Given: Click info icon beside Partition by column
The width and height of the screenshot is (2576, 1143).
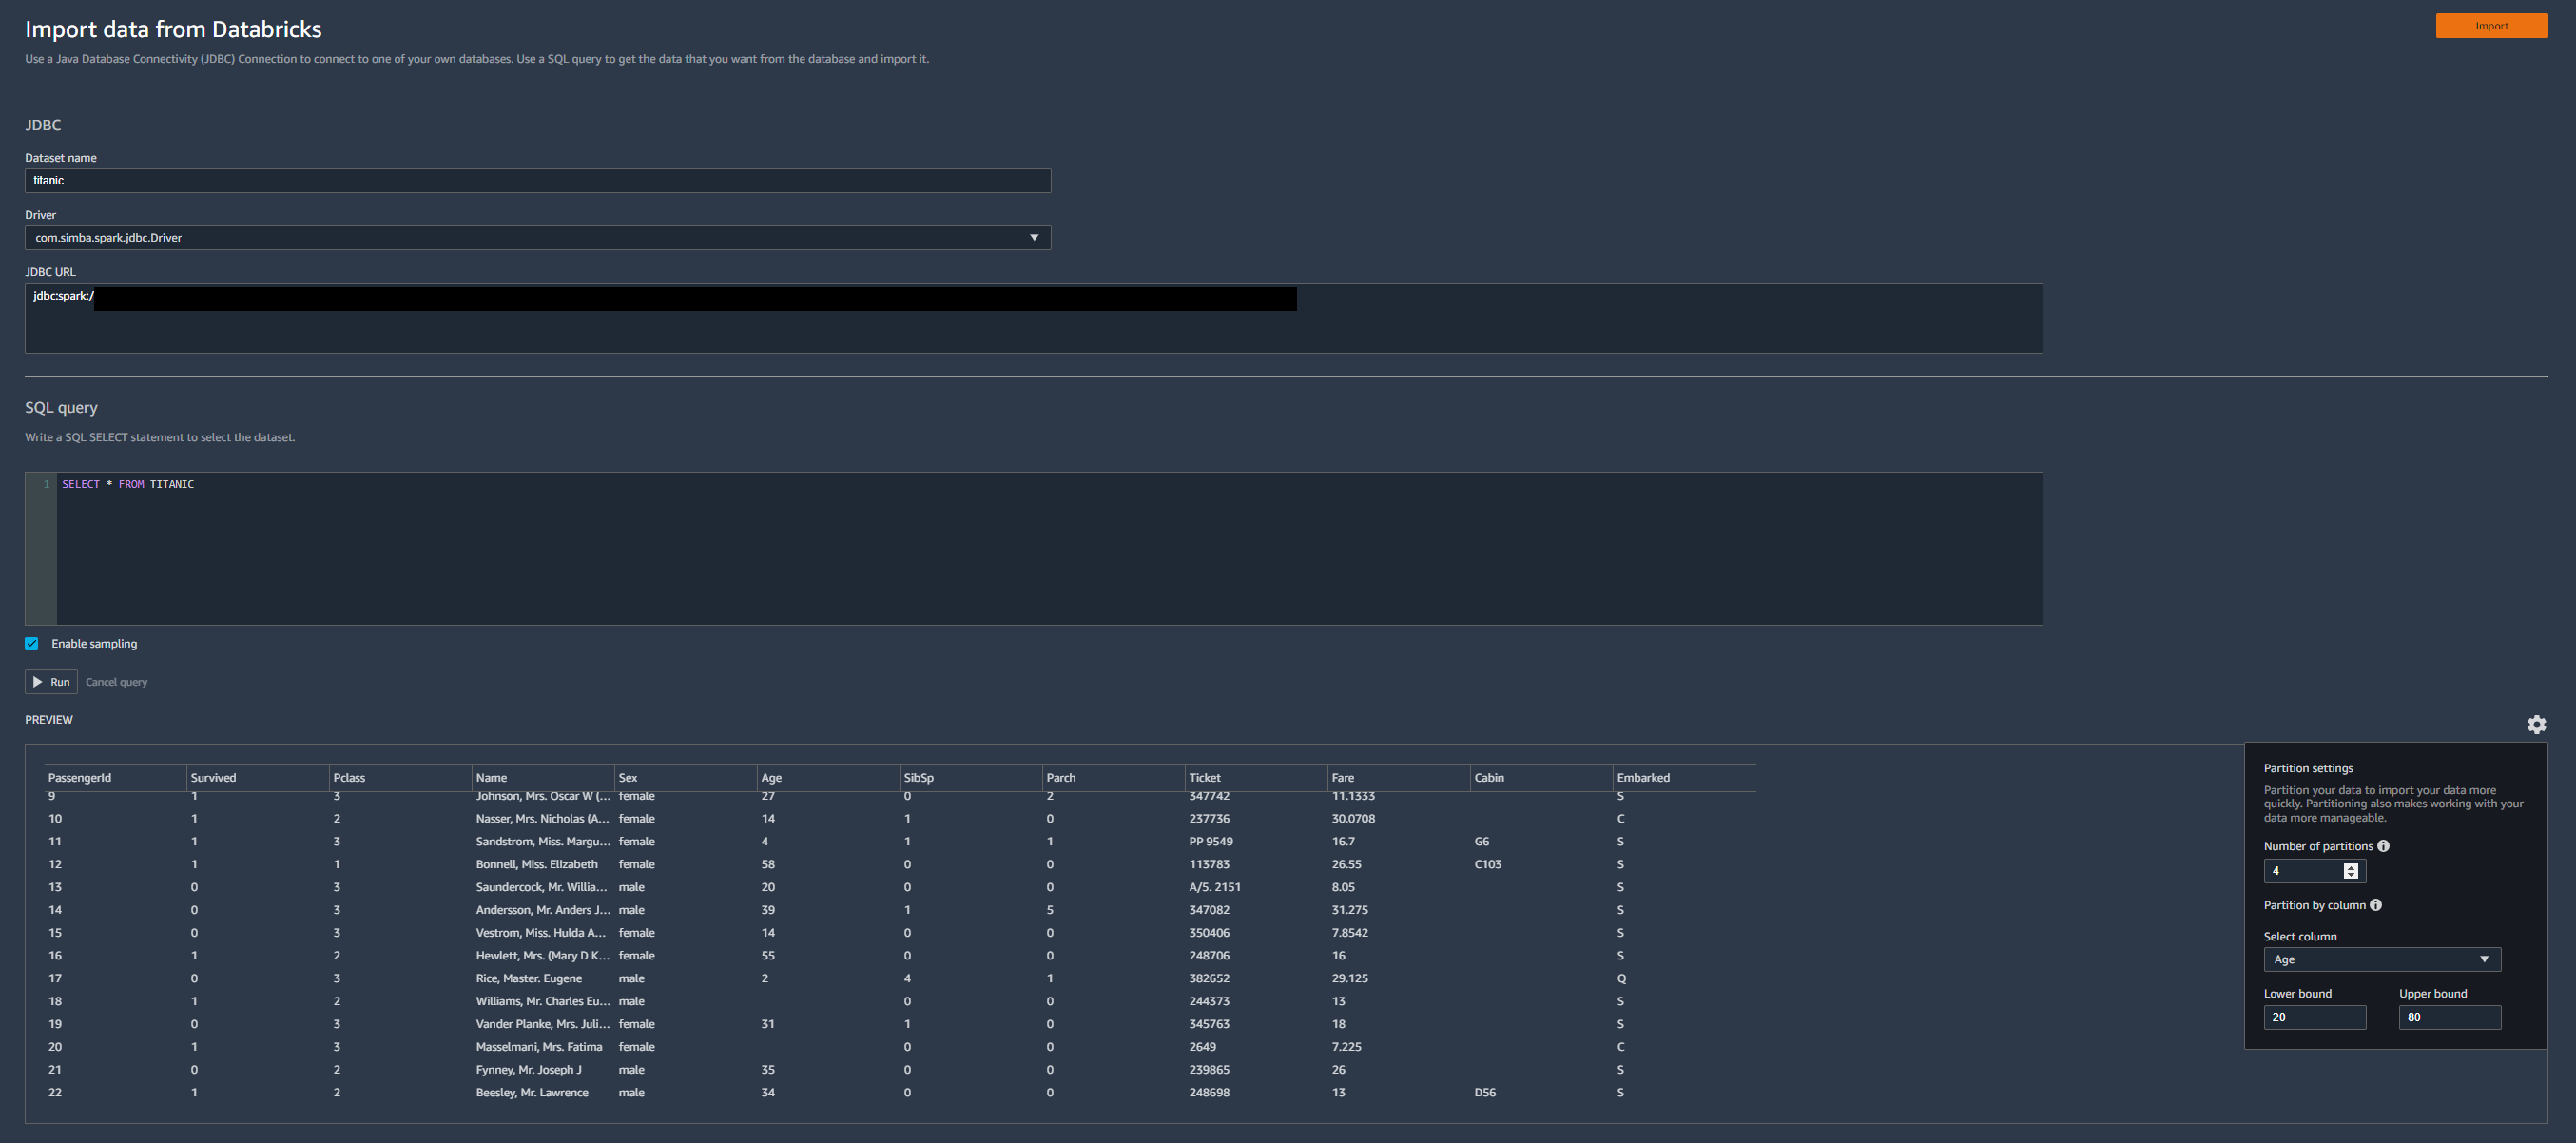Looking at the screenshot, I should (2376, 905).
